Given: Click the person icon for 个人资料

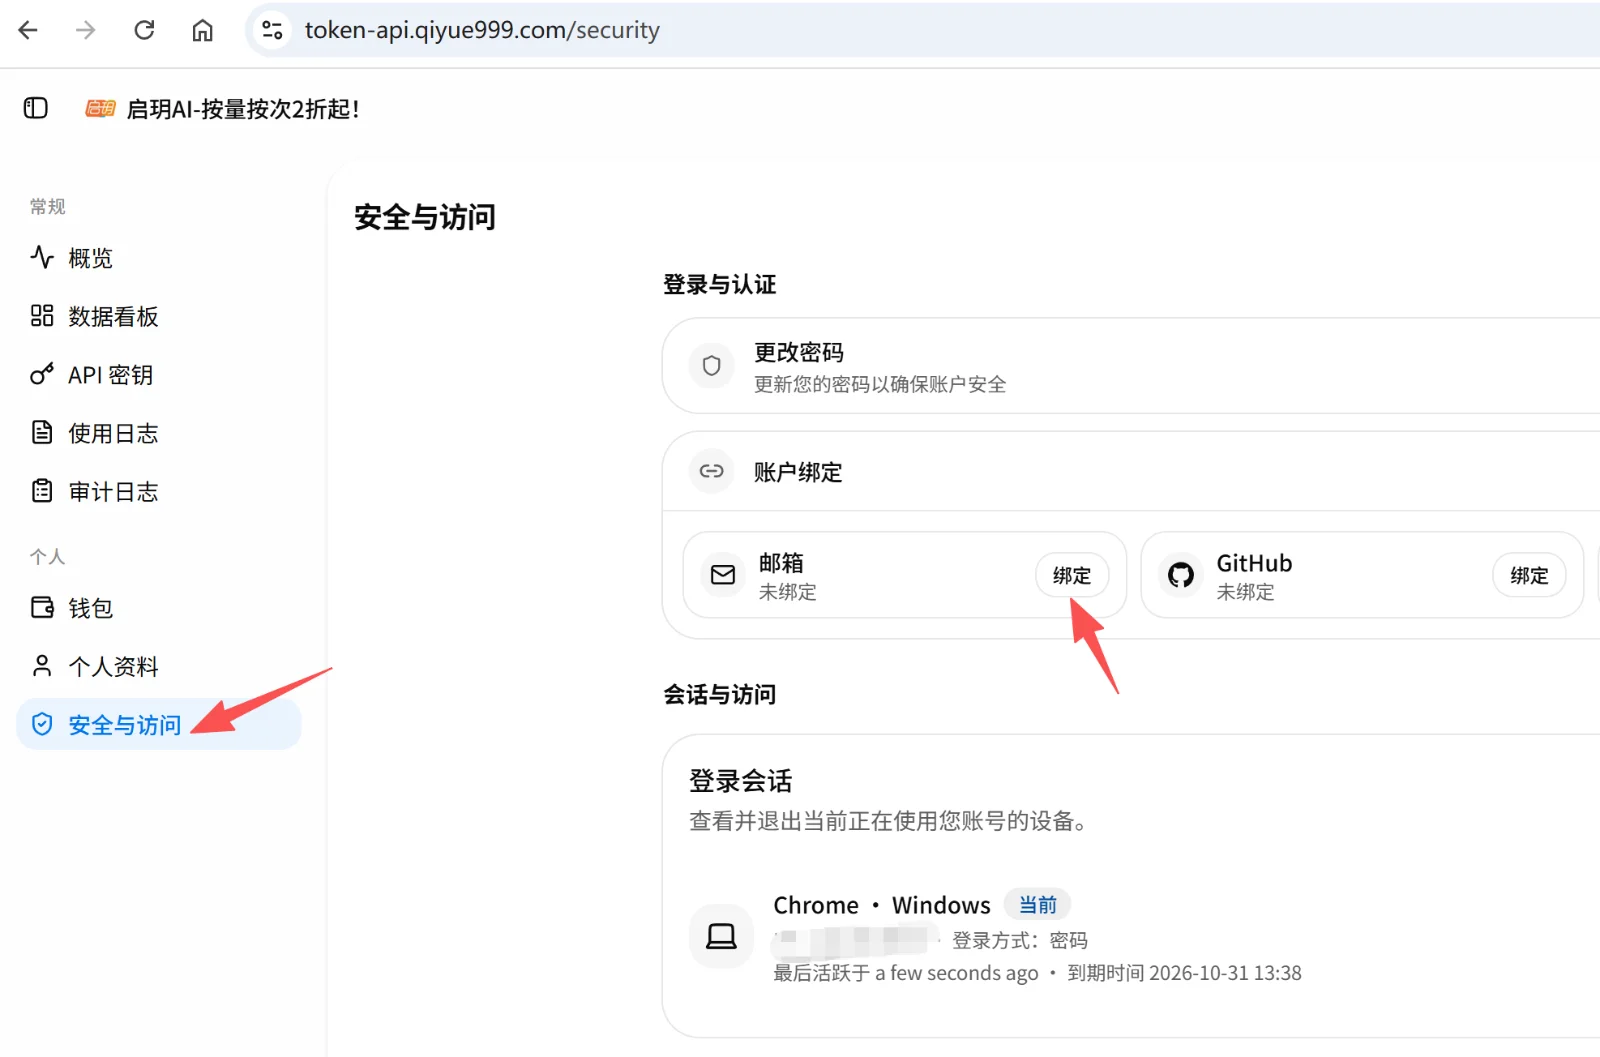Looking at the screenshot, I should point(42,665).
